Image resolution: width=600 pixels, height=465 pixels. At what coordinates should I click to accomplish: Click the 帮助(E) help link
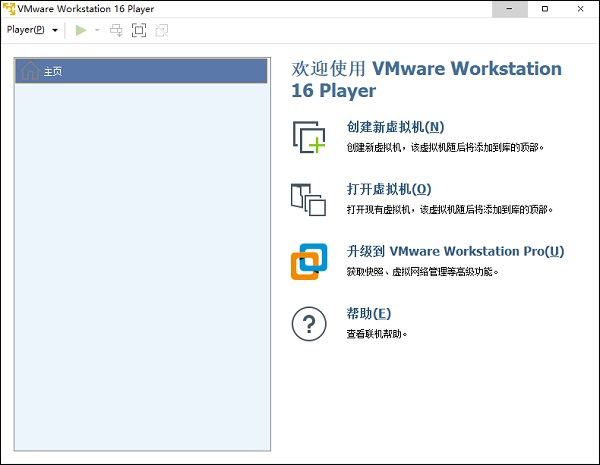pos(368,313)
